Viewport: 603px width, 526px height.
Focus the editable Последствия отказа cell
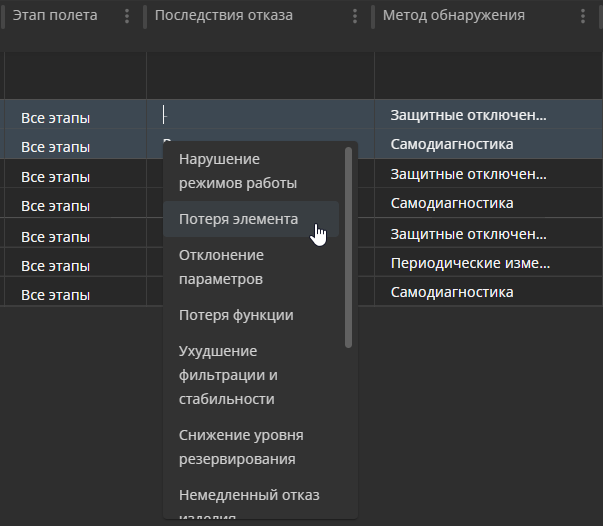click(260, 115)
